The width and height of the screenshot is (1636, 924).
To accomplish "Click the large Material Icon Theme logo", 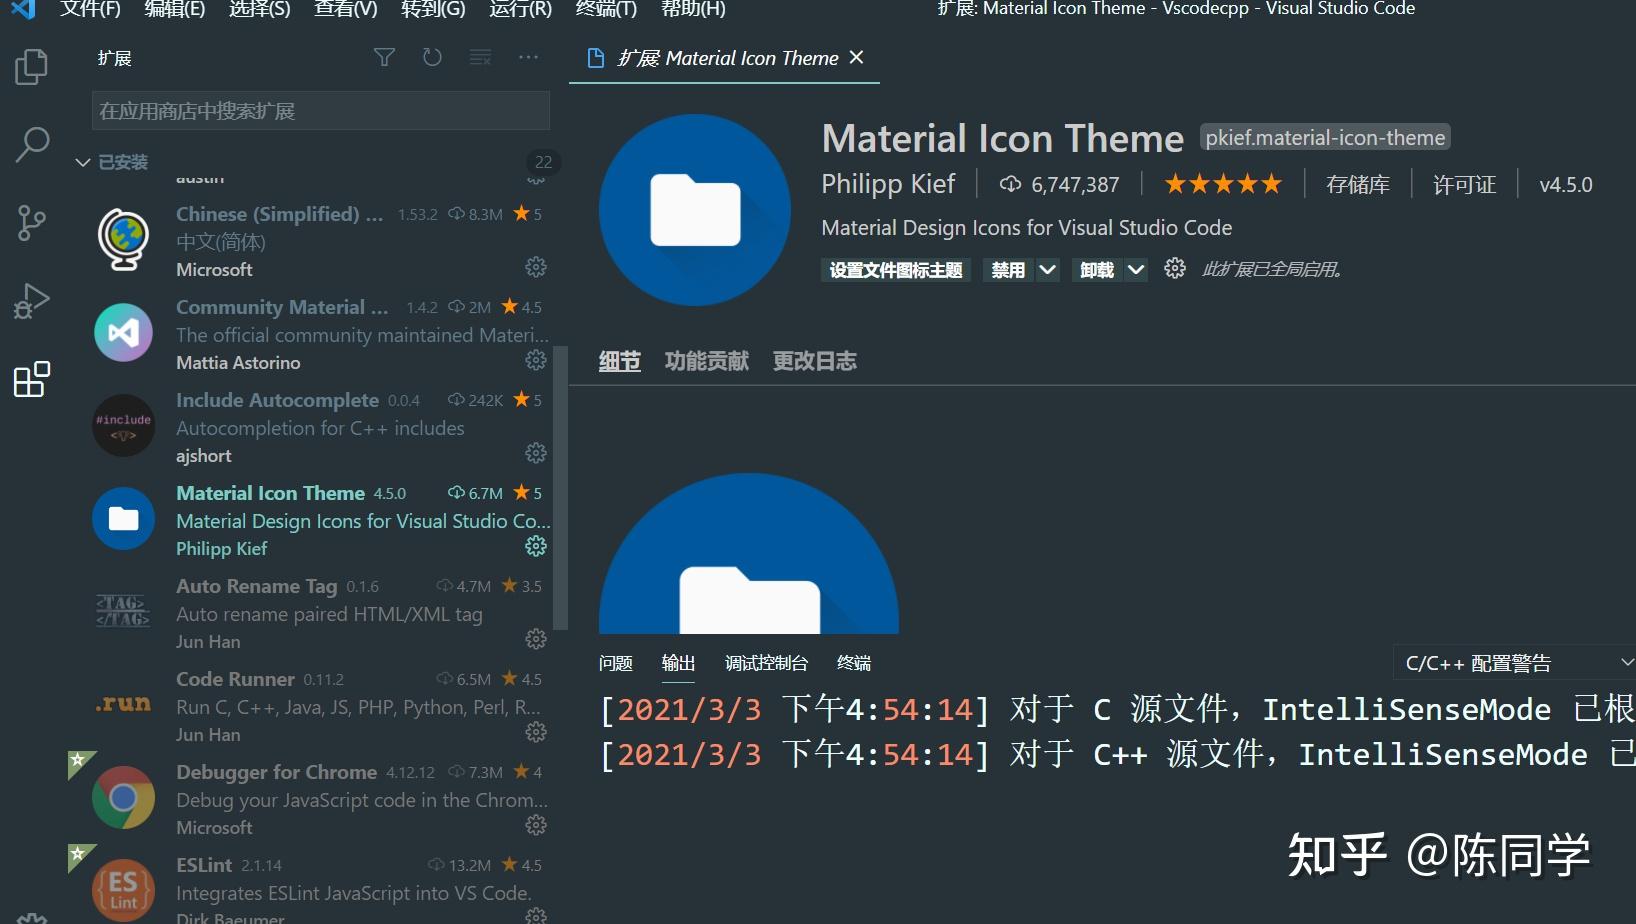I will click(695, 210).
